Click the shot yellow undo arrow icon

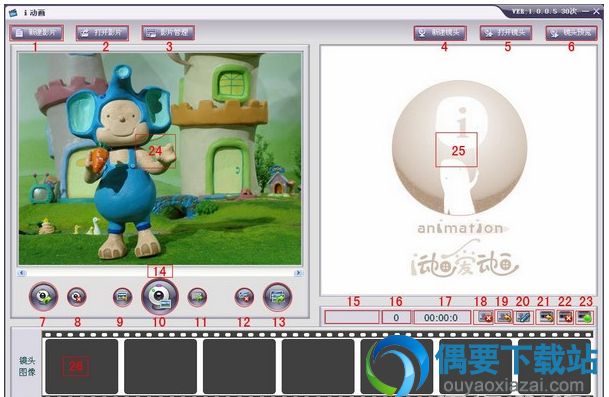pos(504,317)
